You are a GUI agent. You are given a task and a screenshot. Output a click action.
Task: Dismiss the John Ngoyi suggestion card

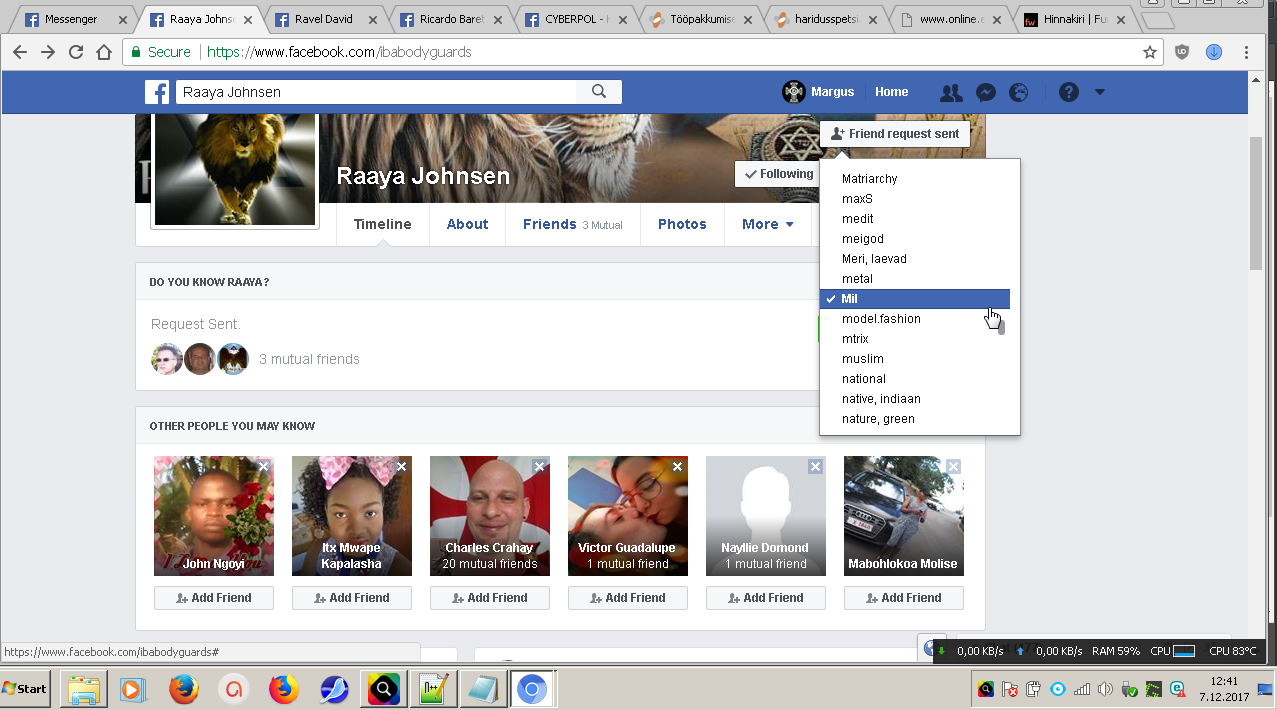coord(264,466)
